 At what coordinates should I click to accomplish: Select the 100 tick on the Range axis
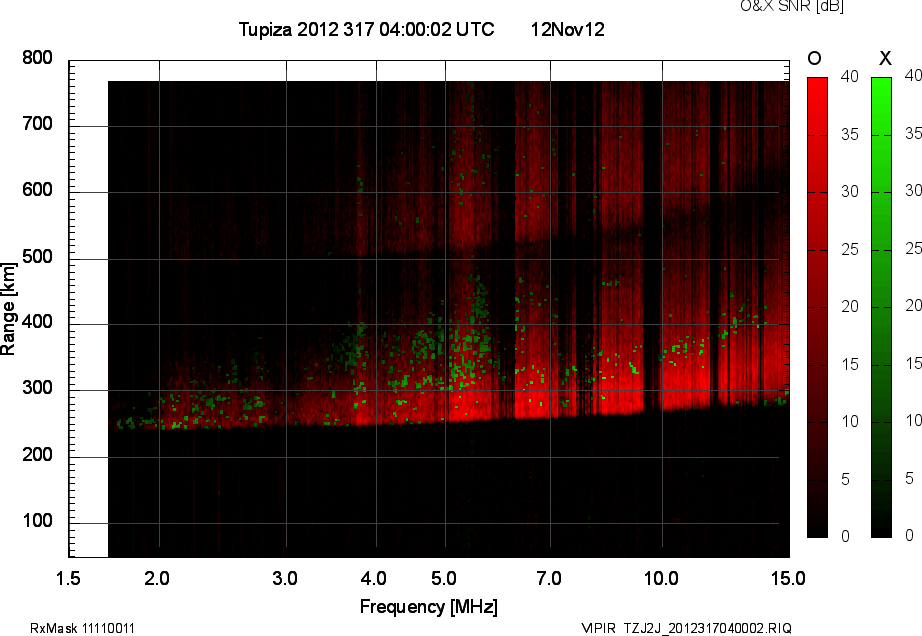37,523
